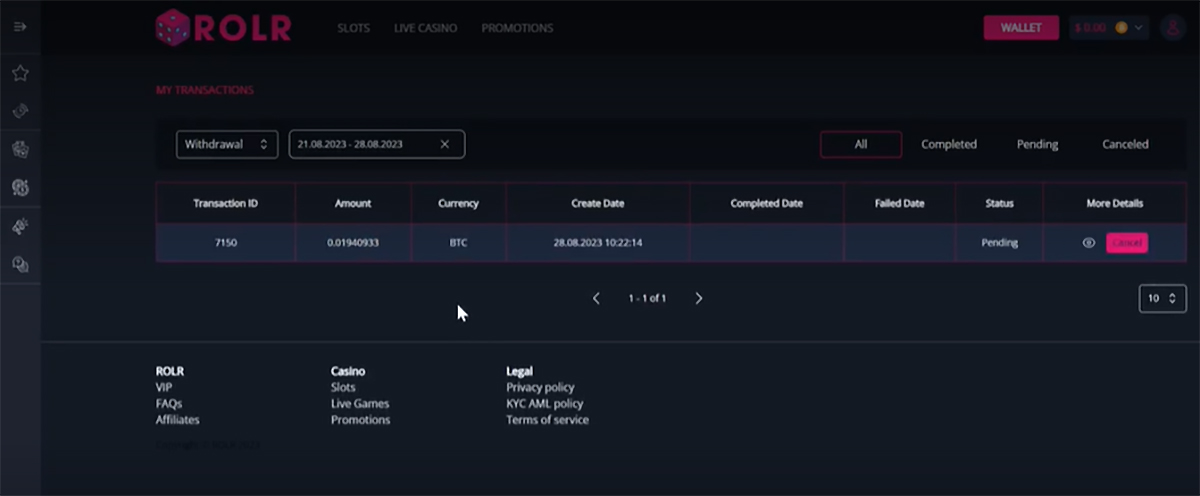Filter by Canceled transactions
The image size is (1200, 496).
coord(1125,144)
